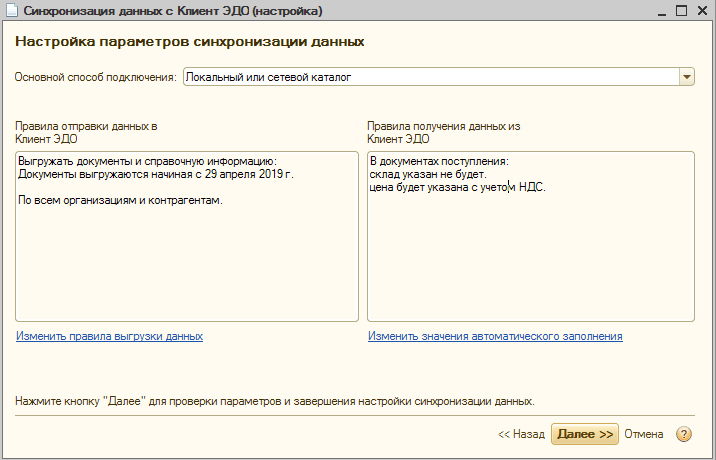The height and width of the screenshot is (460, 716).
Task: Expand the connection method dropdown arrow
Action: coord(686,76)
